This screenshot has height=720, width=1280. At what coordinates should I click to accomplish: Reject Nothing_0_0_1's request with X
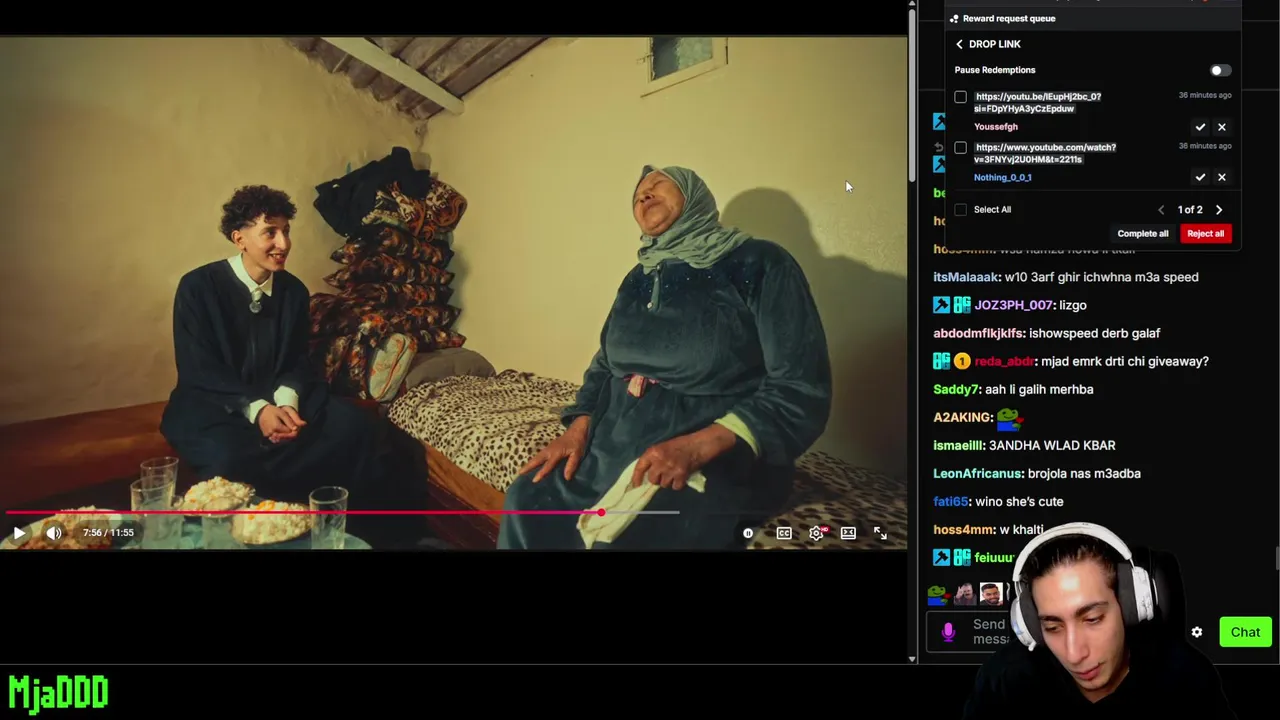1222,177
